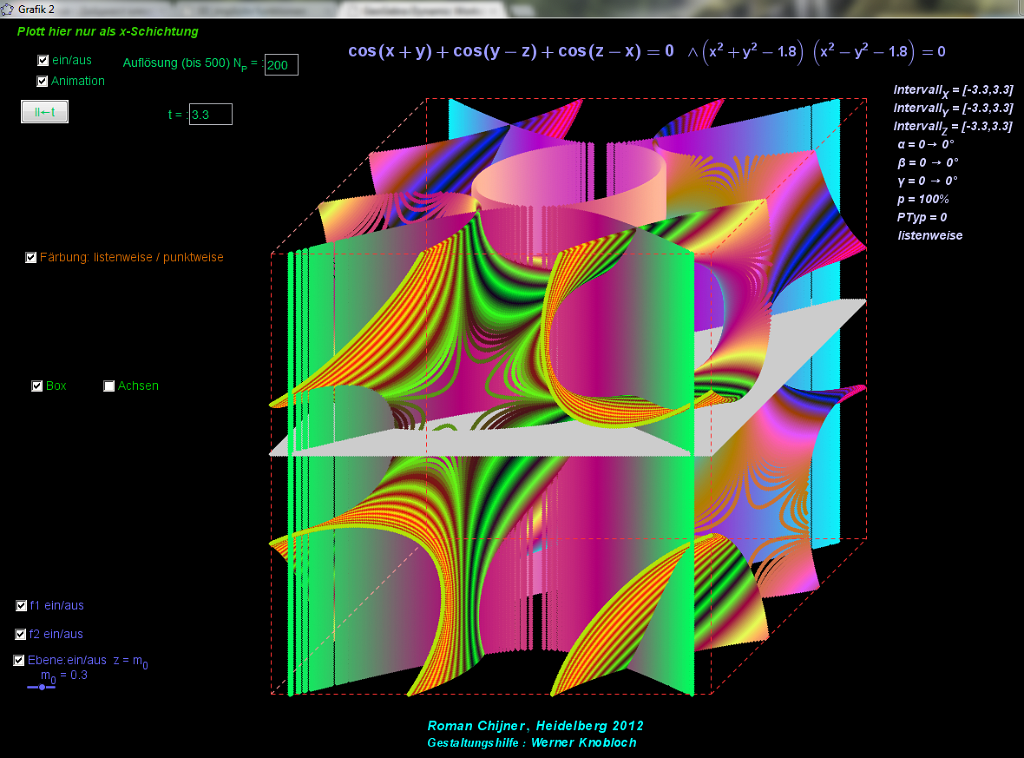Turn off f1 ein/aus surface
Screen dimensions: 1024x758
(22, 606)
